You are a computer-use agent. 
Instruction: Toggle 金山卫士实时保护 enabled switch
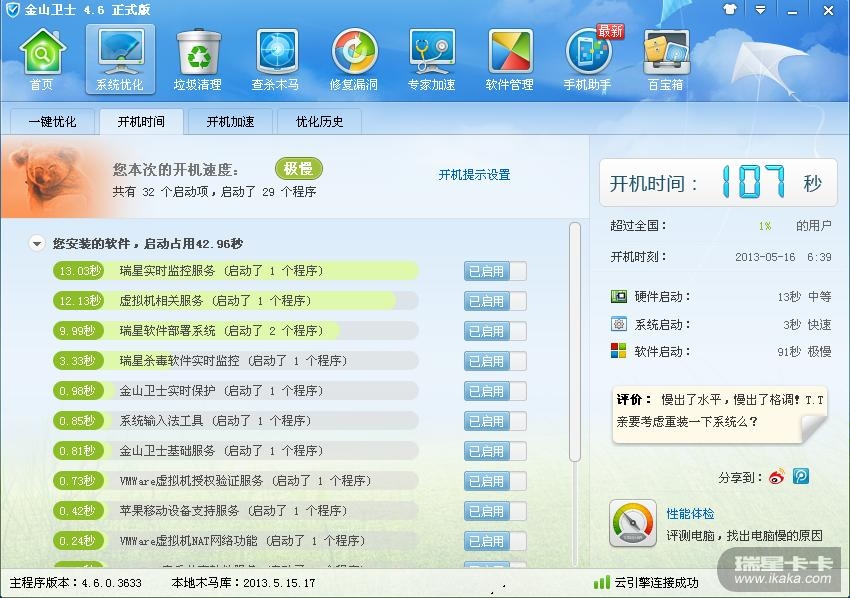[x=495, y=391]
